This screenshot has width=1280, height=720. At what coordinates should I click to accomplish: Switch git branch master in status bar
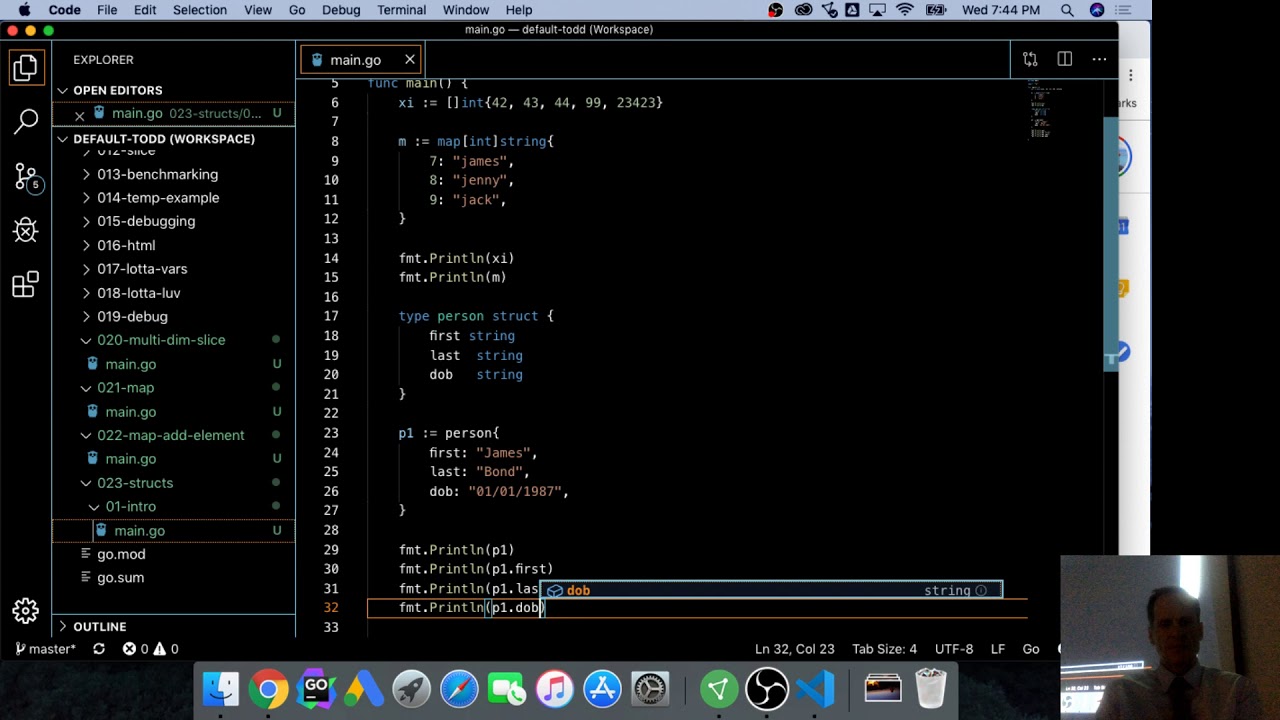(45, 649)
